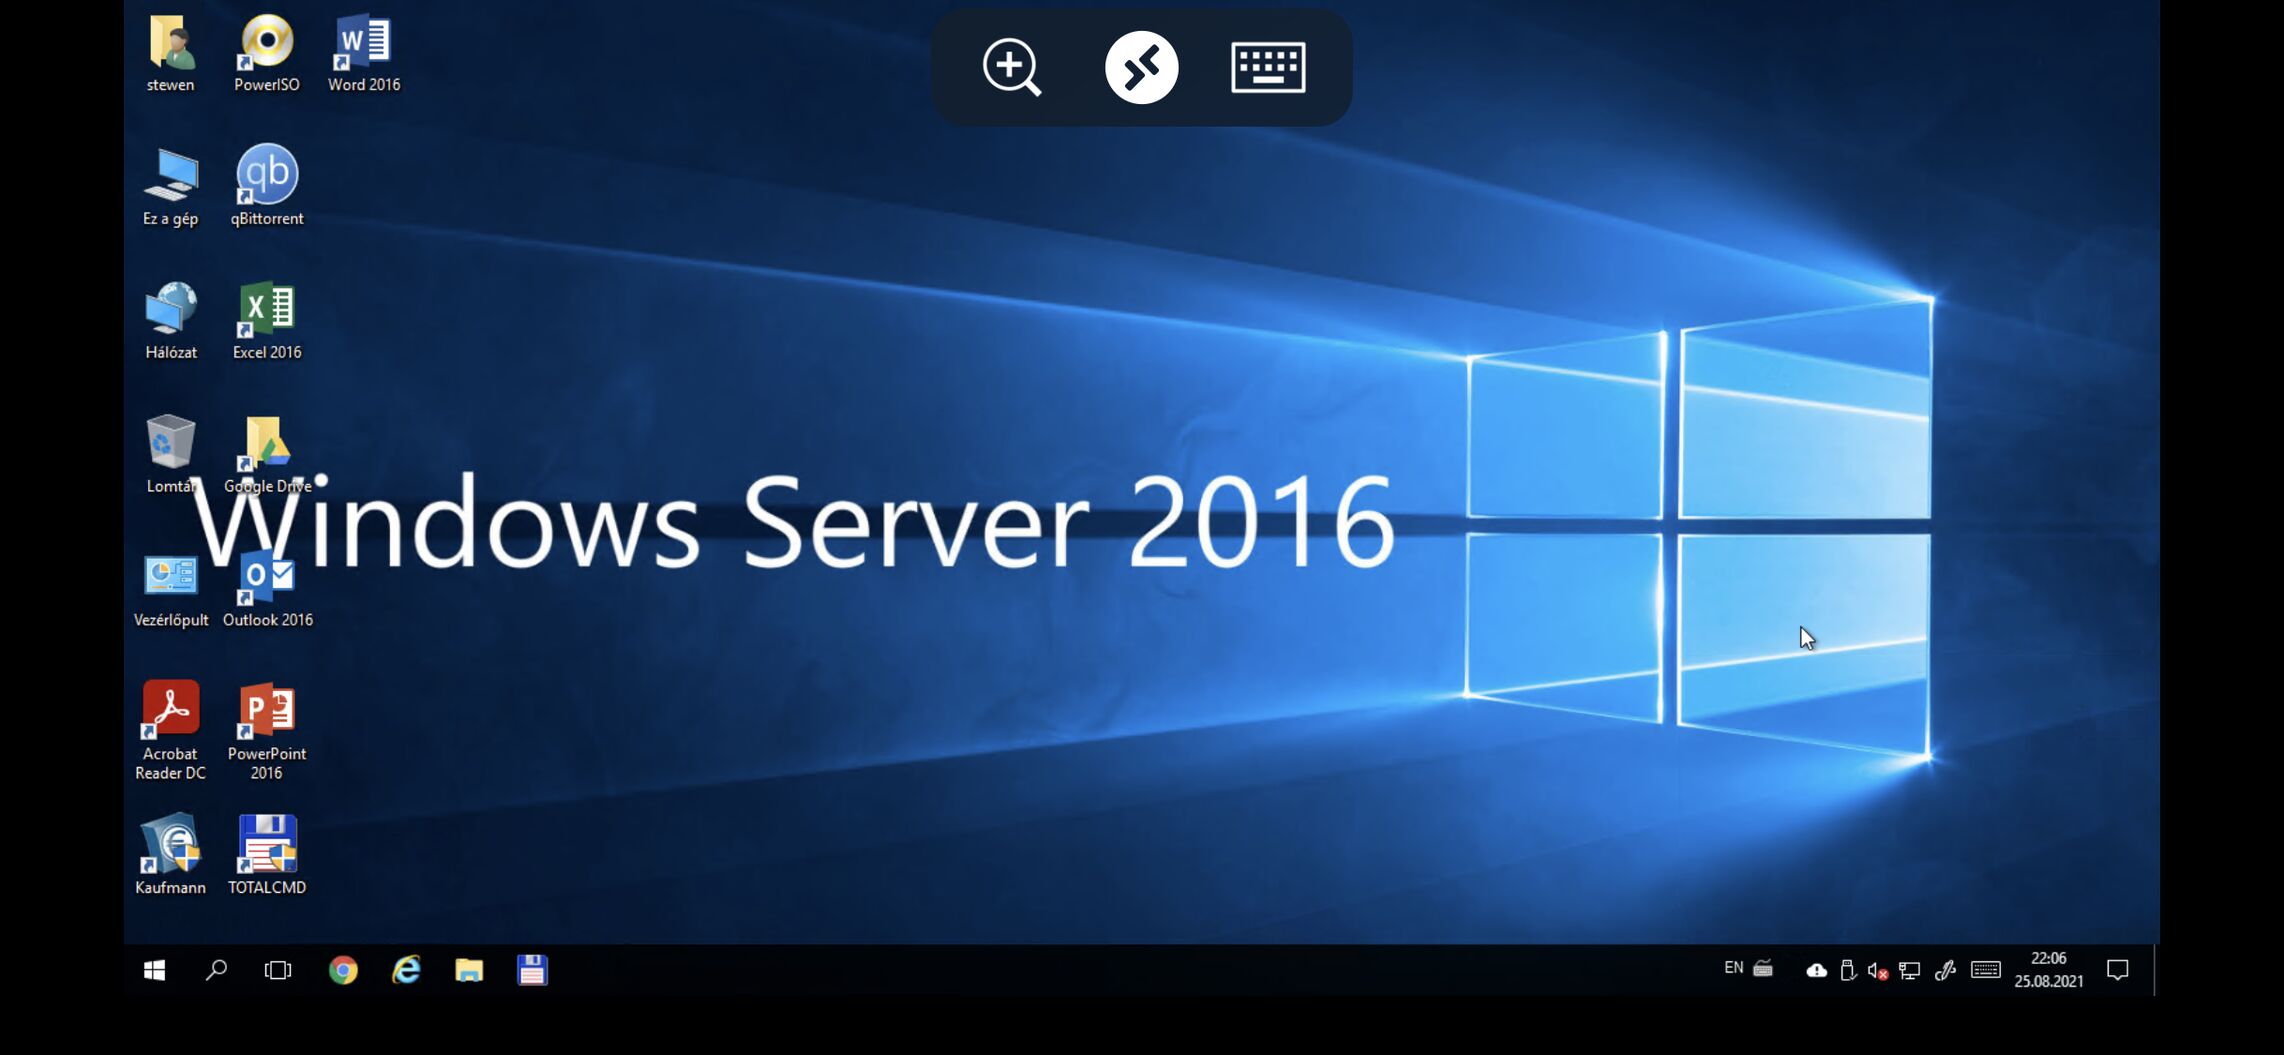Launch Internet Explorer from the taskbar
Image resolution: width=2284 pixels, height=1055 pixels.
(x=406, y=970)
